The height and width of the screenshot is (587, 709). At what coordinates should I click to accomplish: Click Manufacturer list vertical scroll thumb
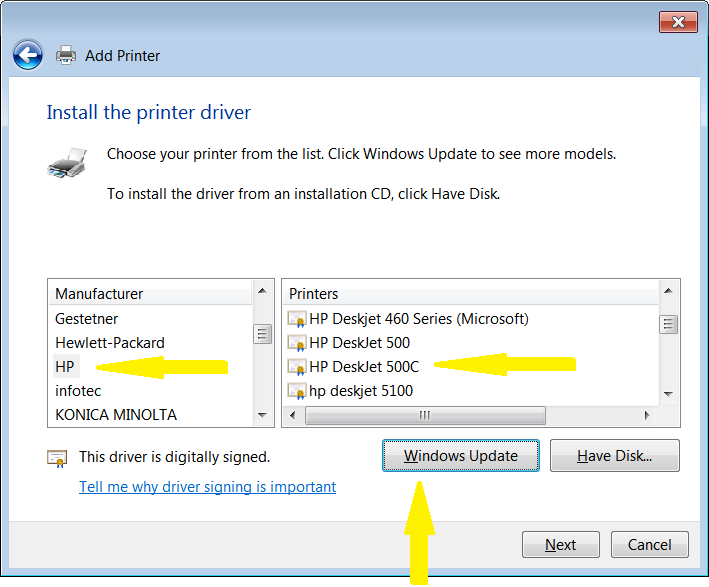262,334
